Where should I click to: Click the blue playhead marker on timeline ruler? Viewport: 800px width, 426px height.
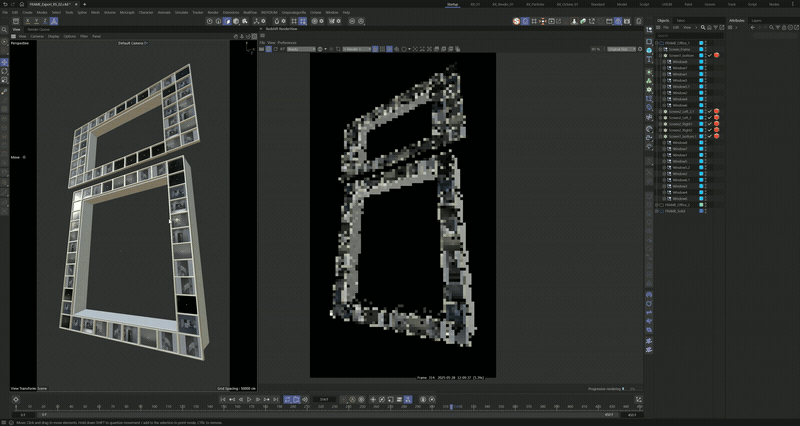pyautogui.click(x=451, y=407)
